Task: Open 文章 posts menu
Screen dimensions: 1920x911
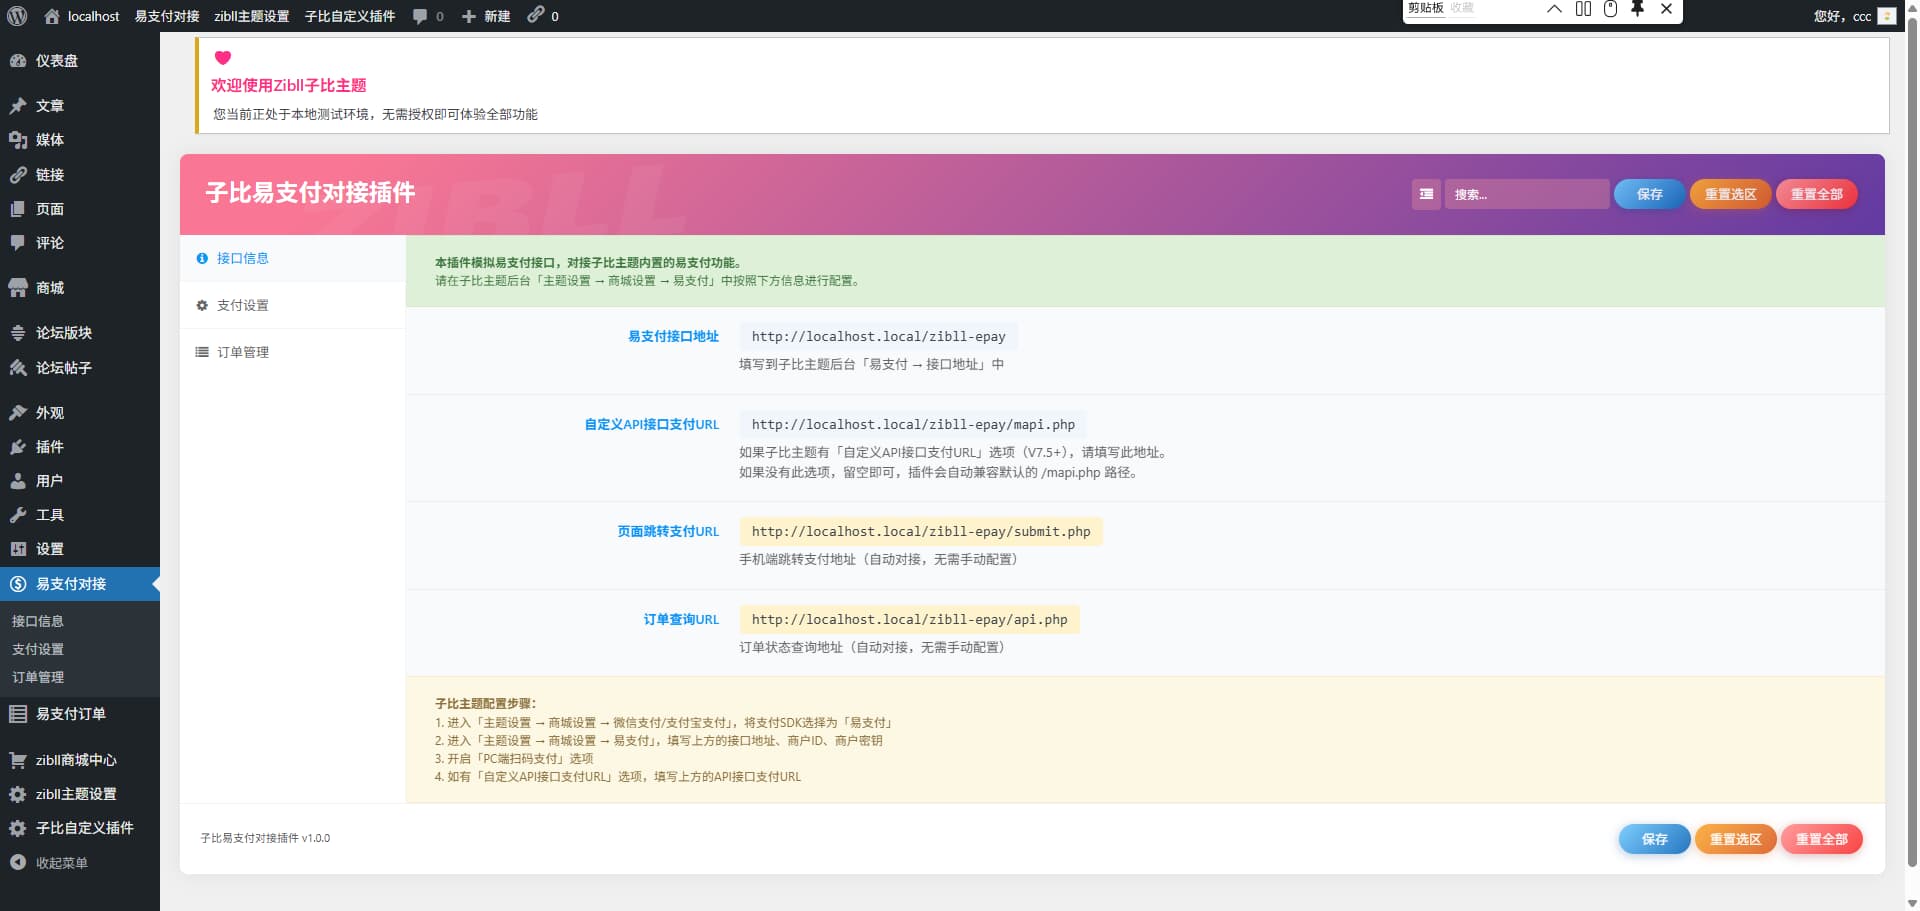Action: [x=80, y=106]
